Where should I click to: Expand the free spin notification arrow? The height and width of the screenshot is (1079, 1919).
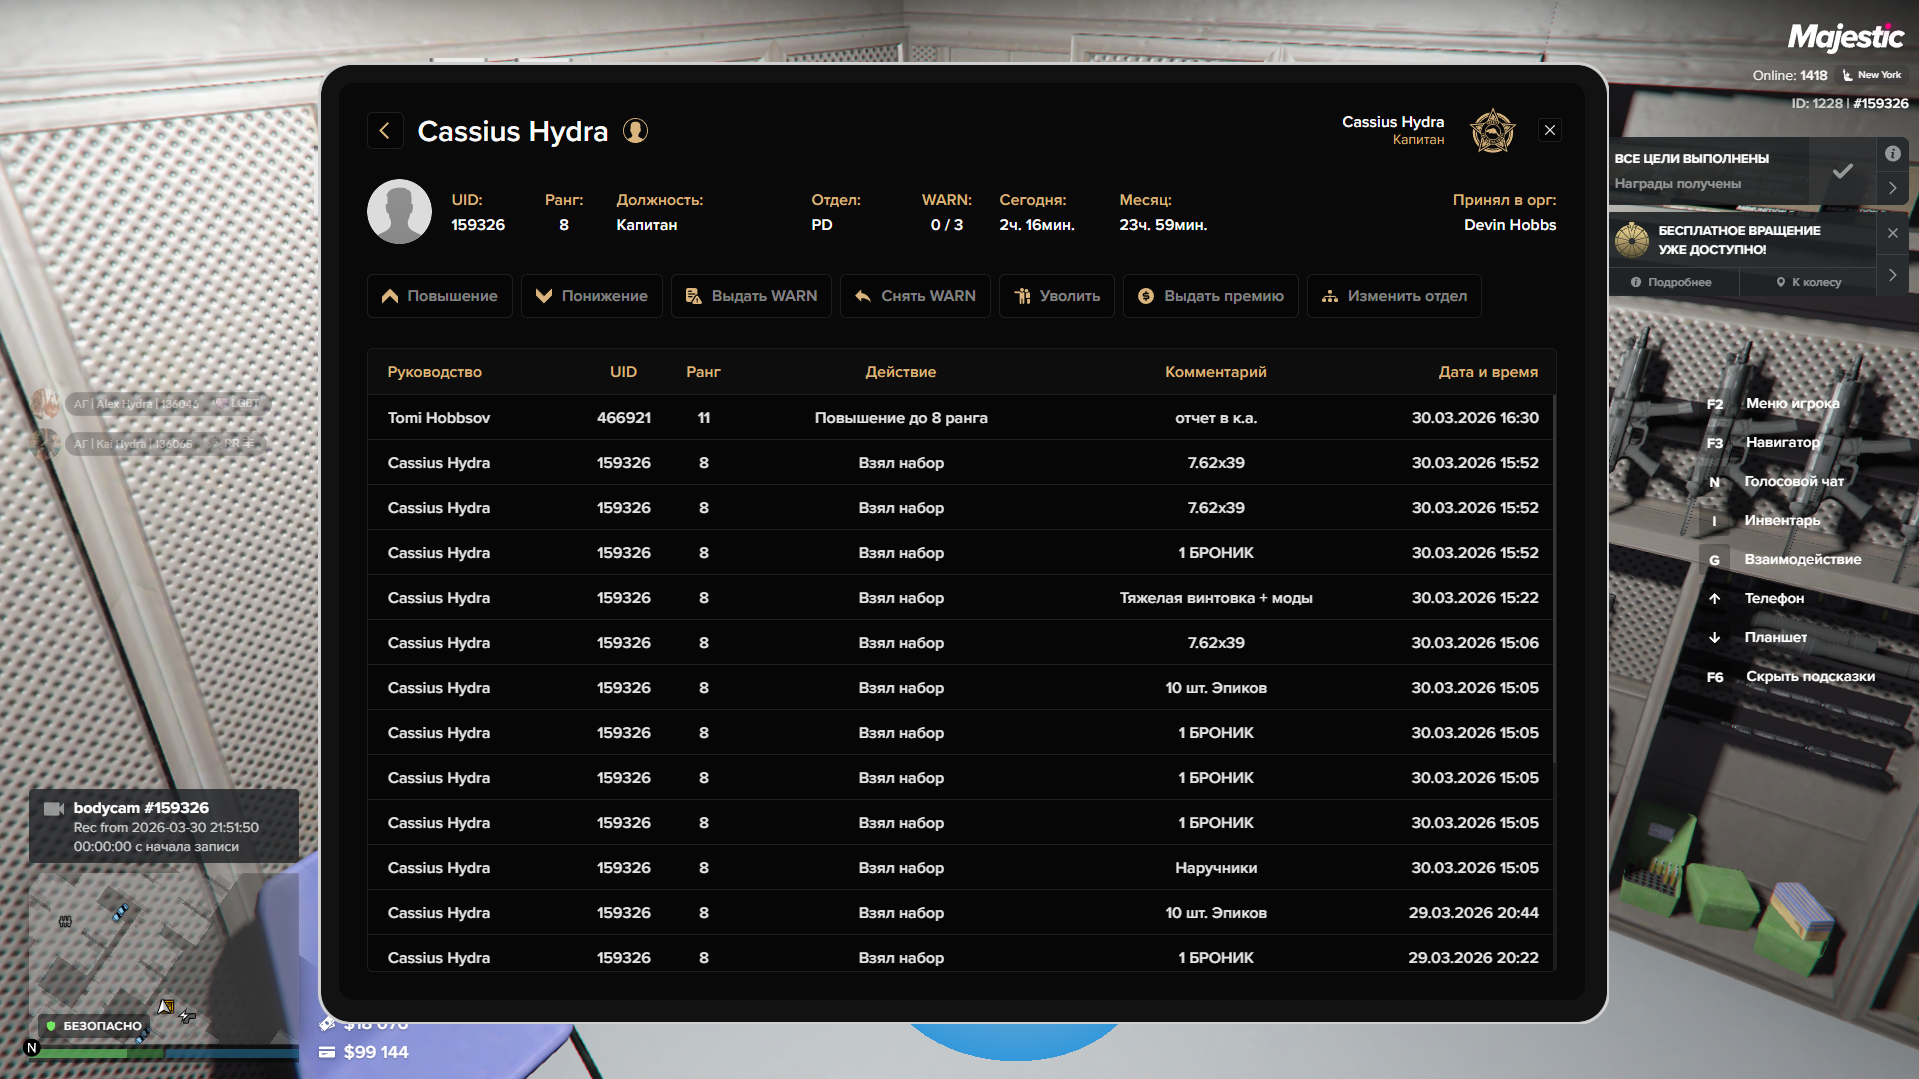pyautogui.click(x=1892, y=275)
